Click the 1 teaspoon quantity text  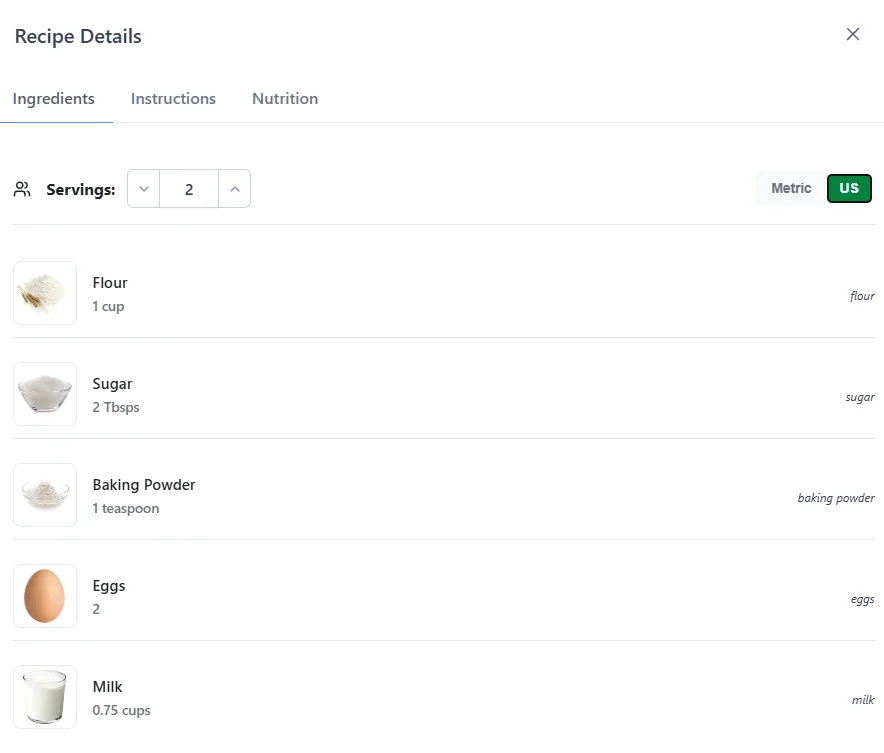tap(125, 508)
